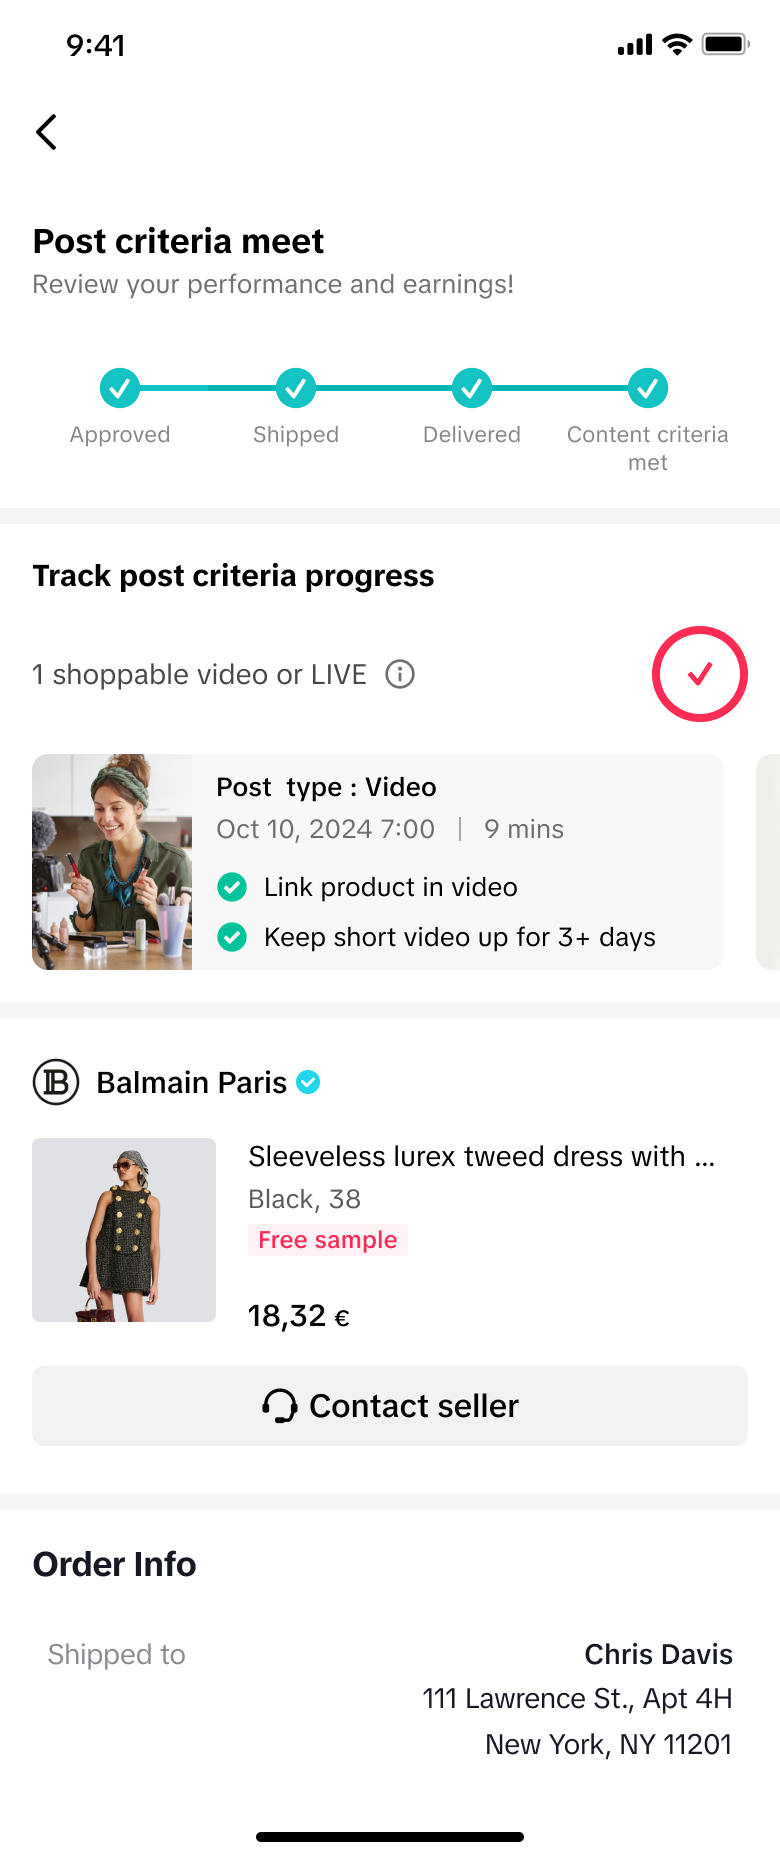Viewport: 780px width, 1860px height.
Task: Tap the battery status icon
Action: 725,44
